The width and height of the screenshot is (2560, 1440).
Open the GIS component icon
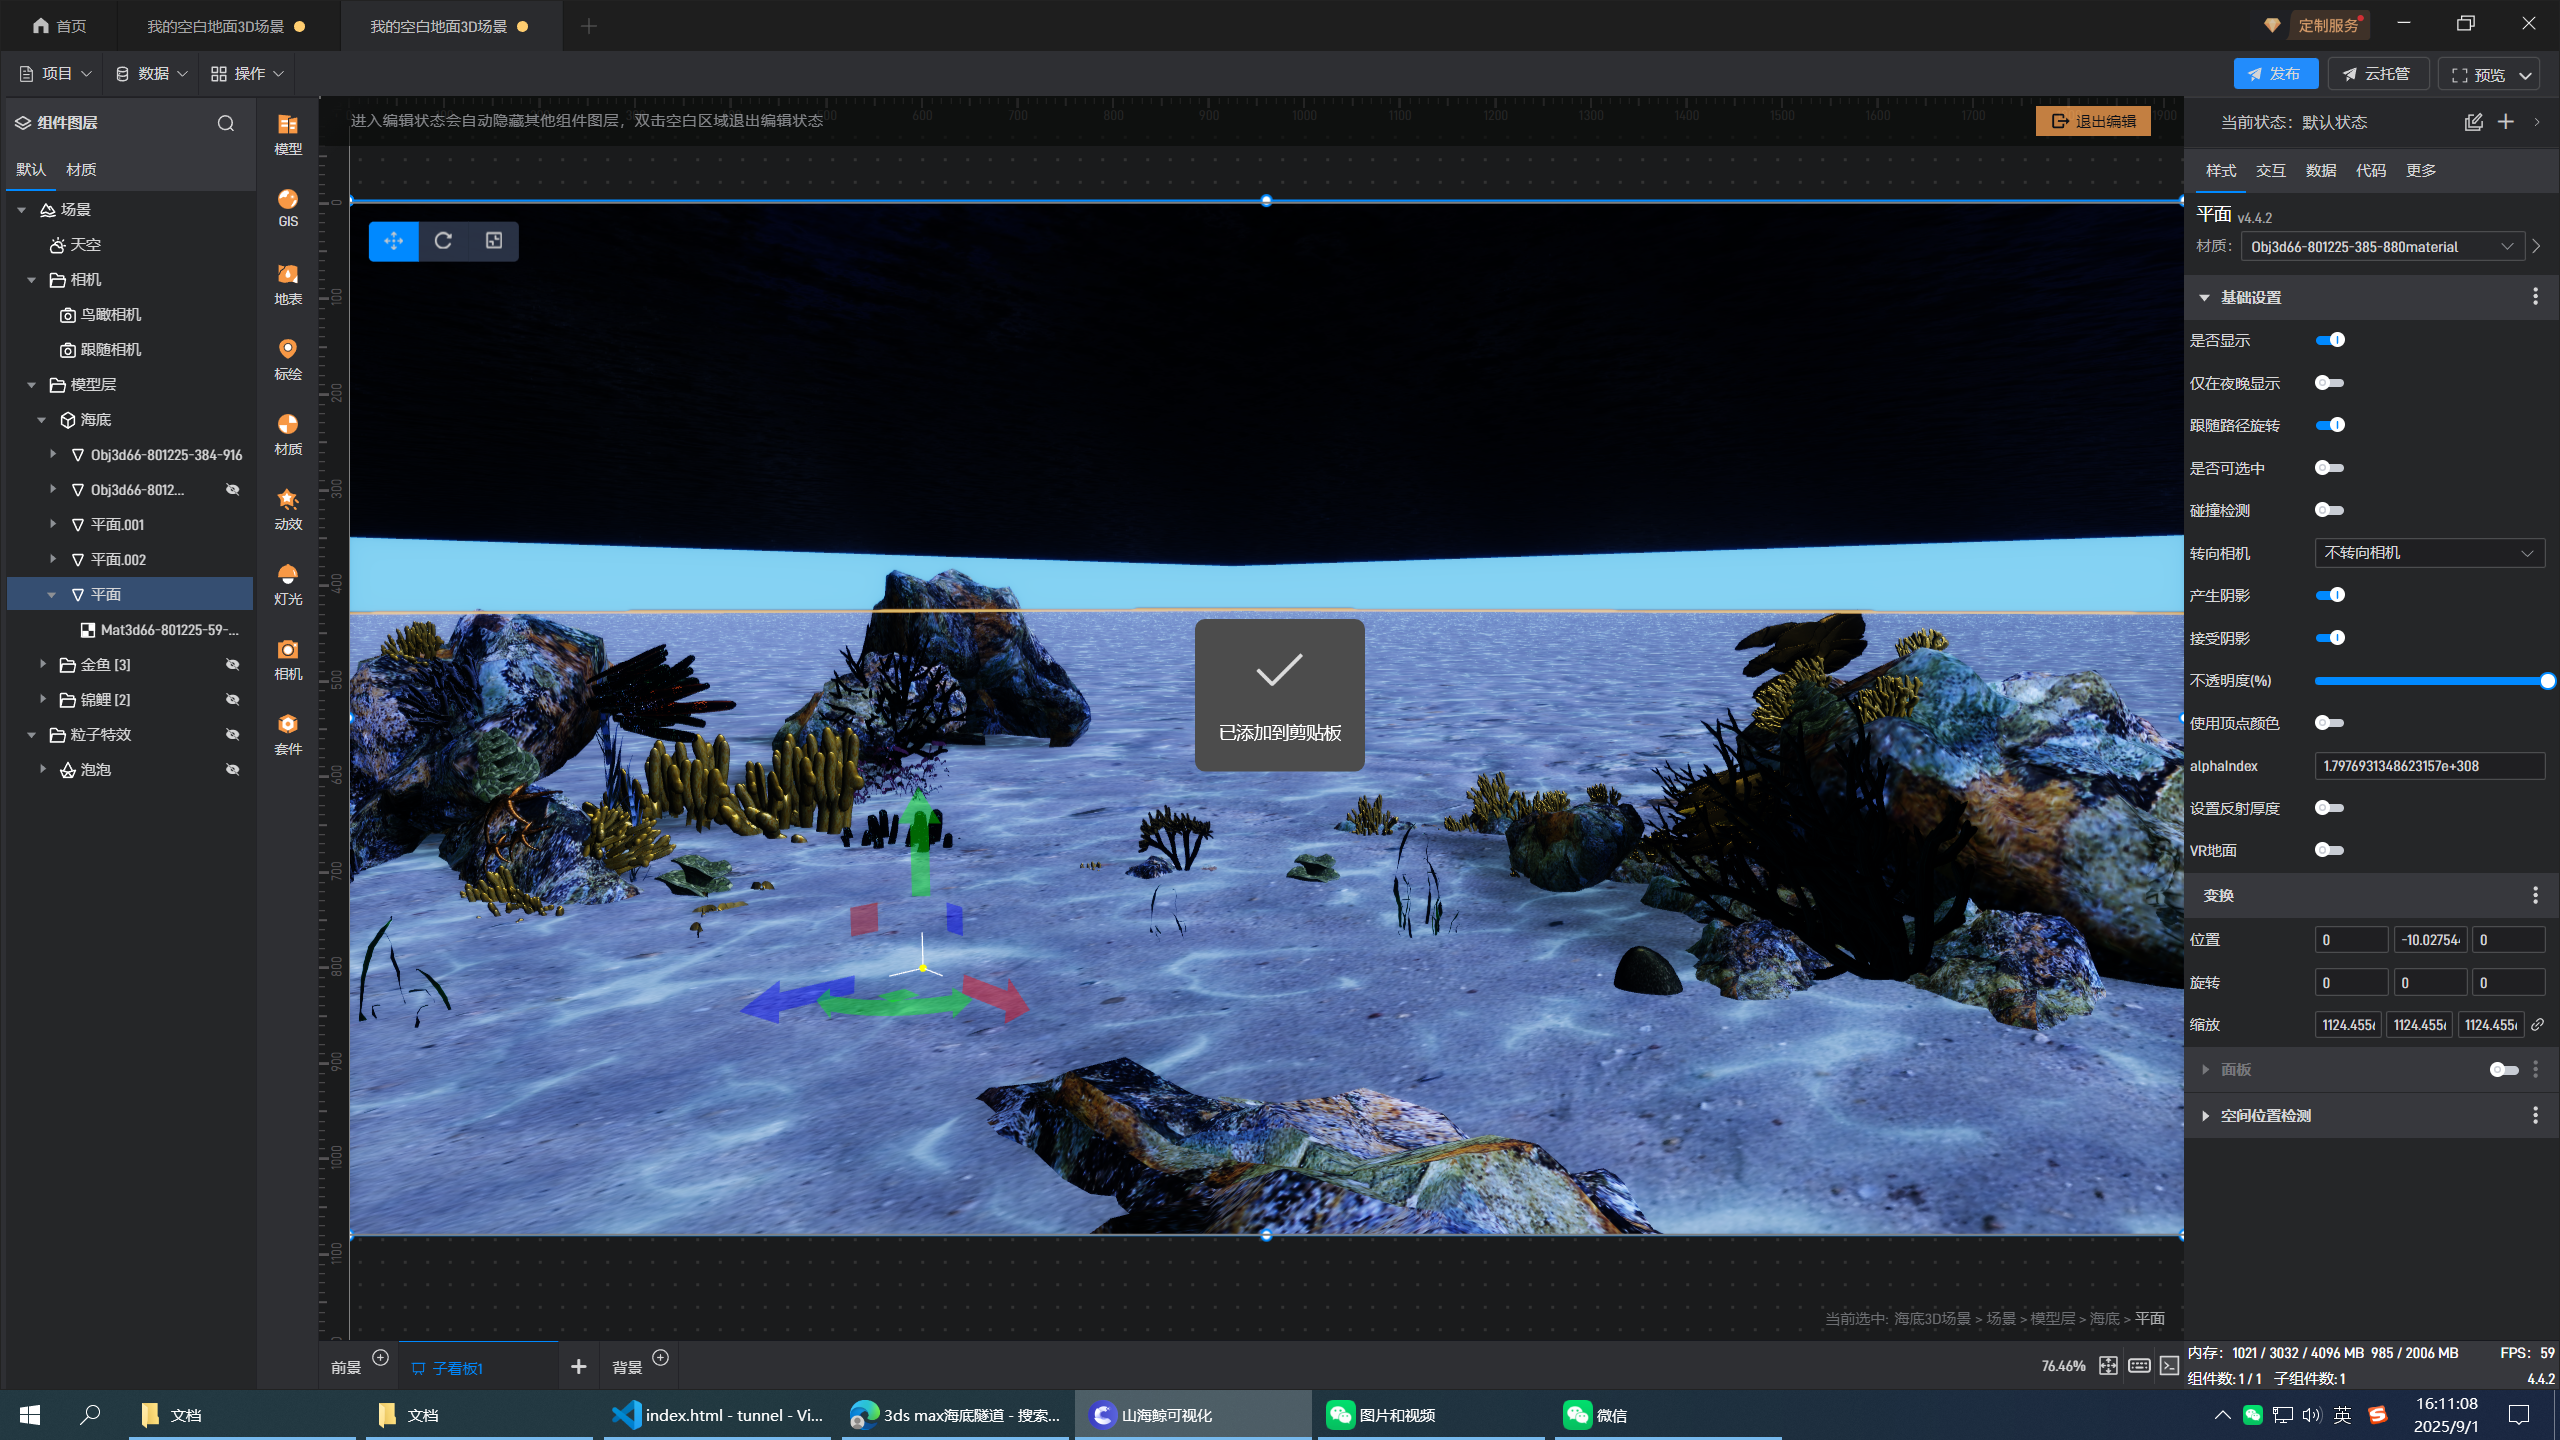(x=288, y=208)
